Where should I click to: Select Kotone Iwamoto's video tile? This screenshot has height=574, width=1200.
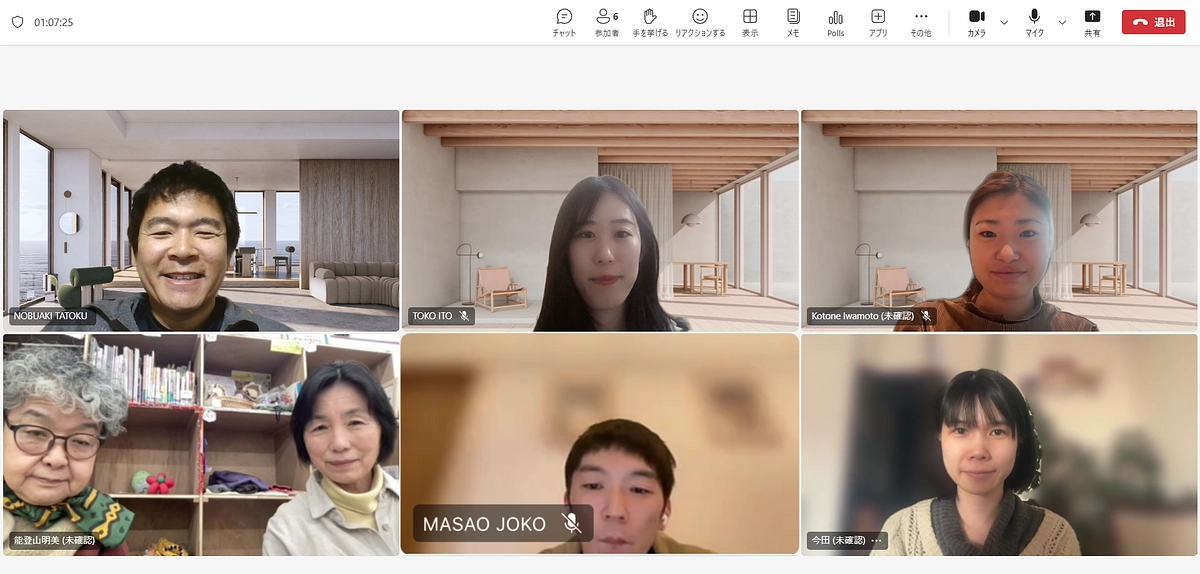point(999,220)
